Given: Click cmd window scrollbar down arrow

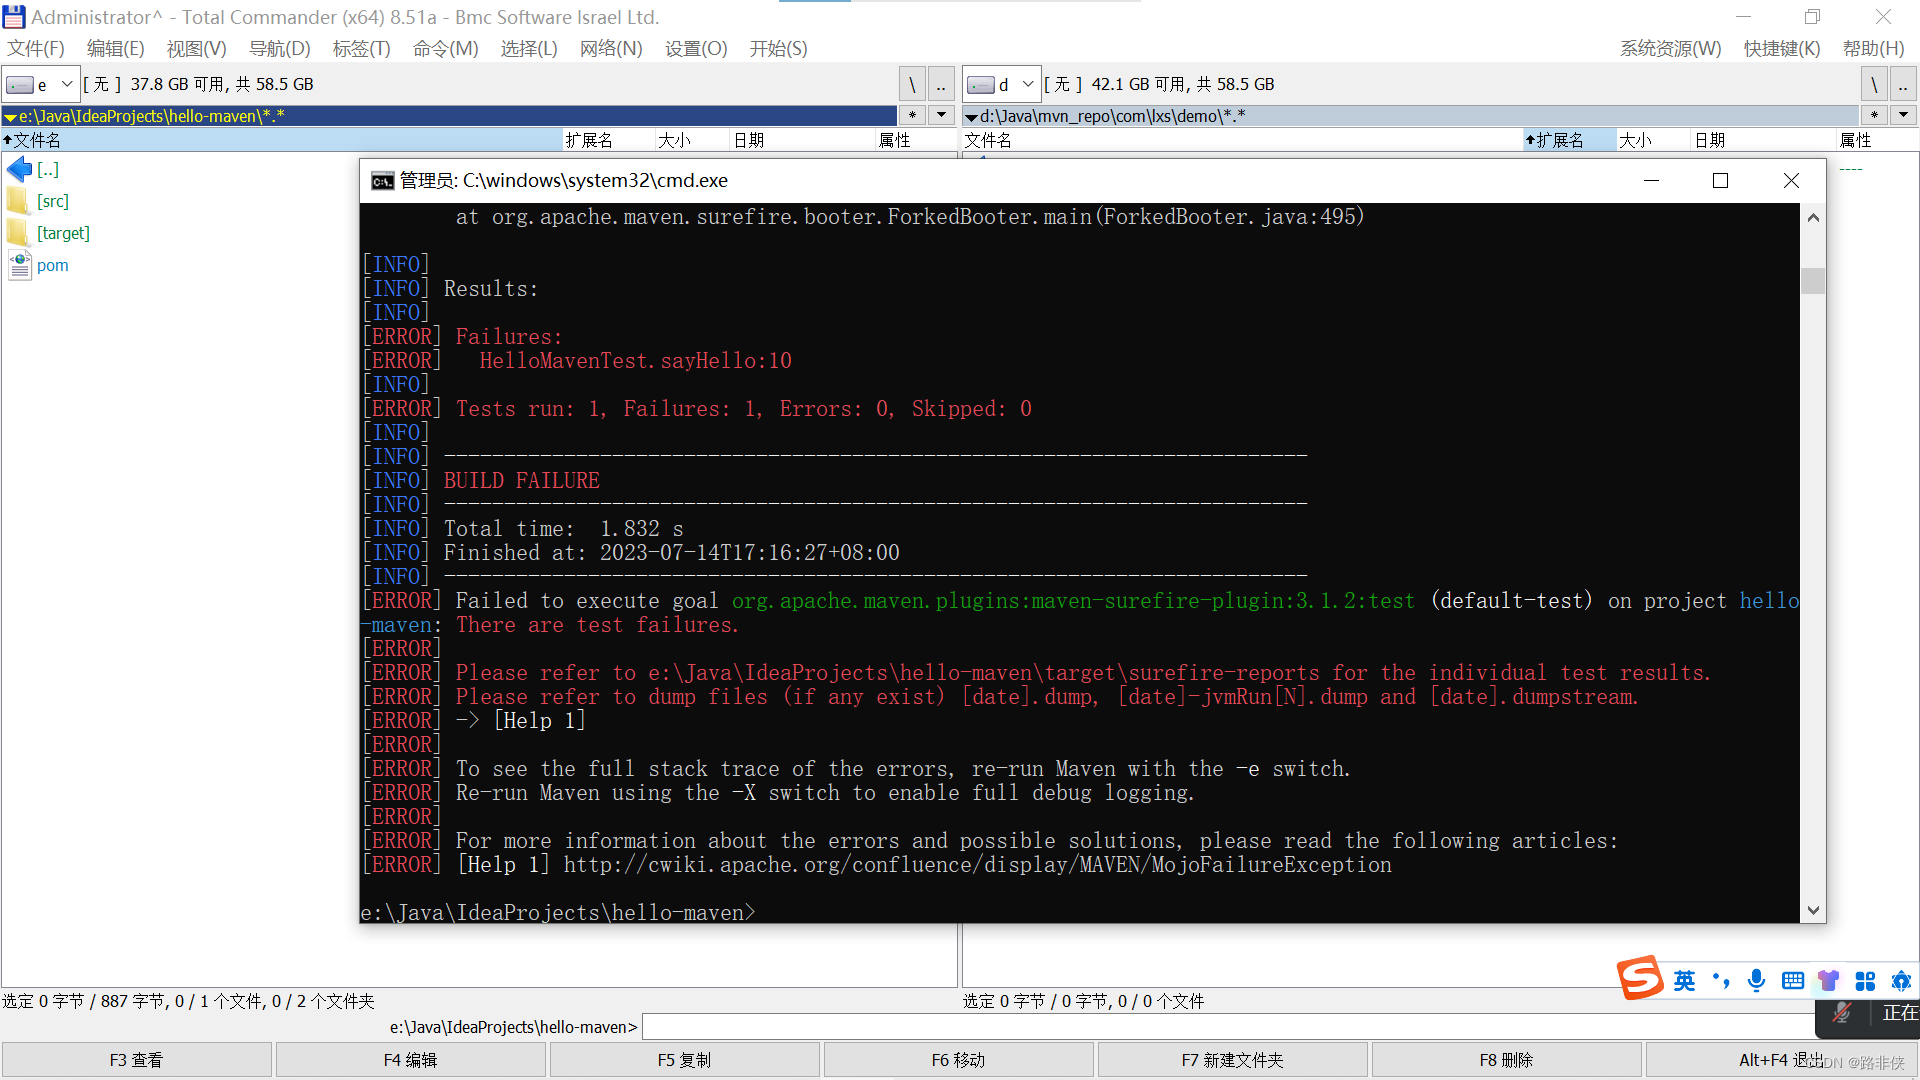Looking at the screenshot, I should (x=1813, y=910).
